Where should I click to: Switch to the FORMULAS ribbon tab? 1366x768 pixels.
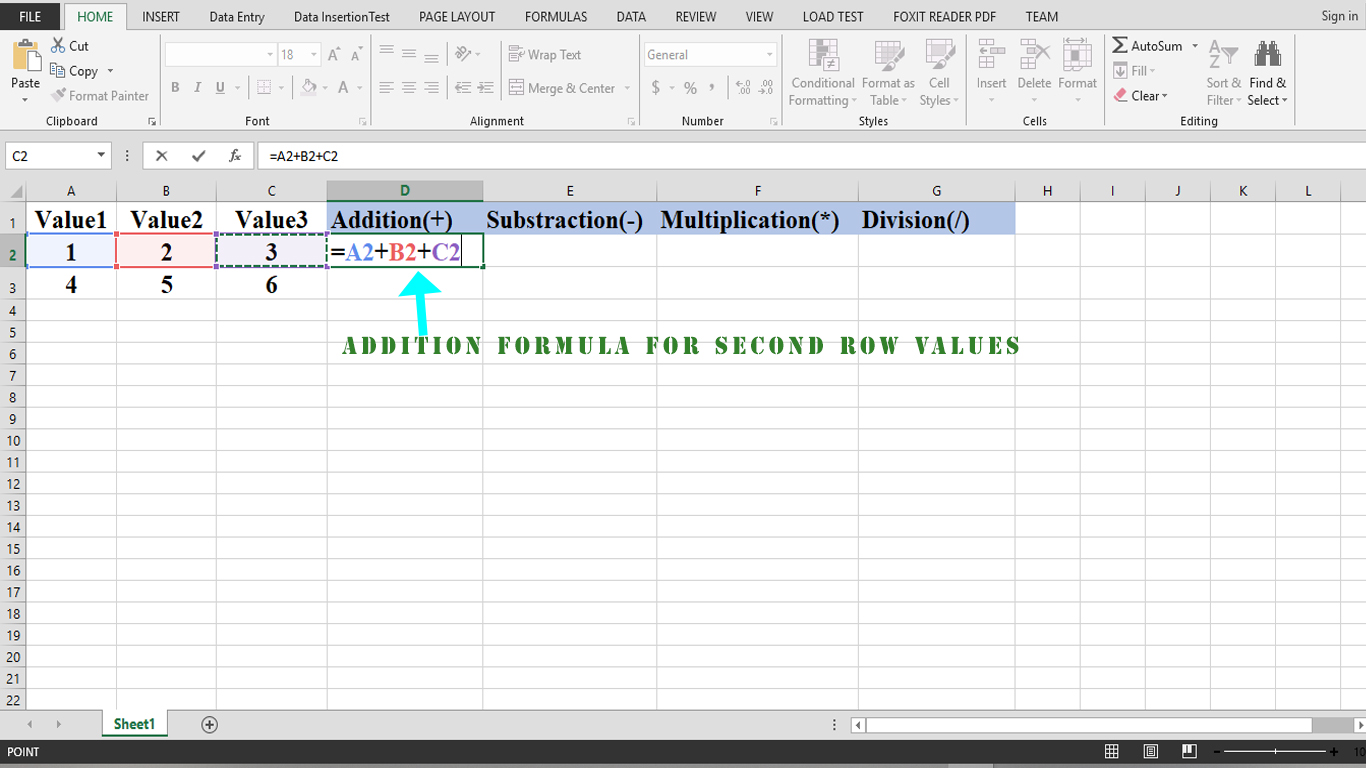click(x=555, y=16)
